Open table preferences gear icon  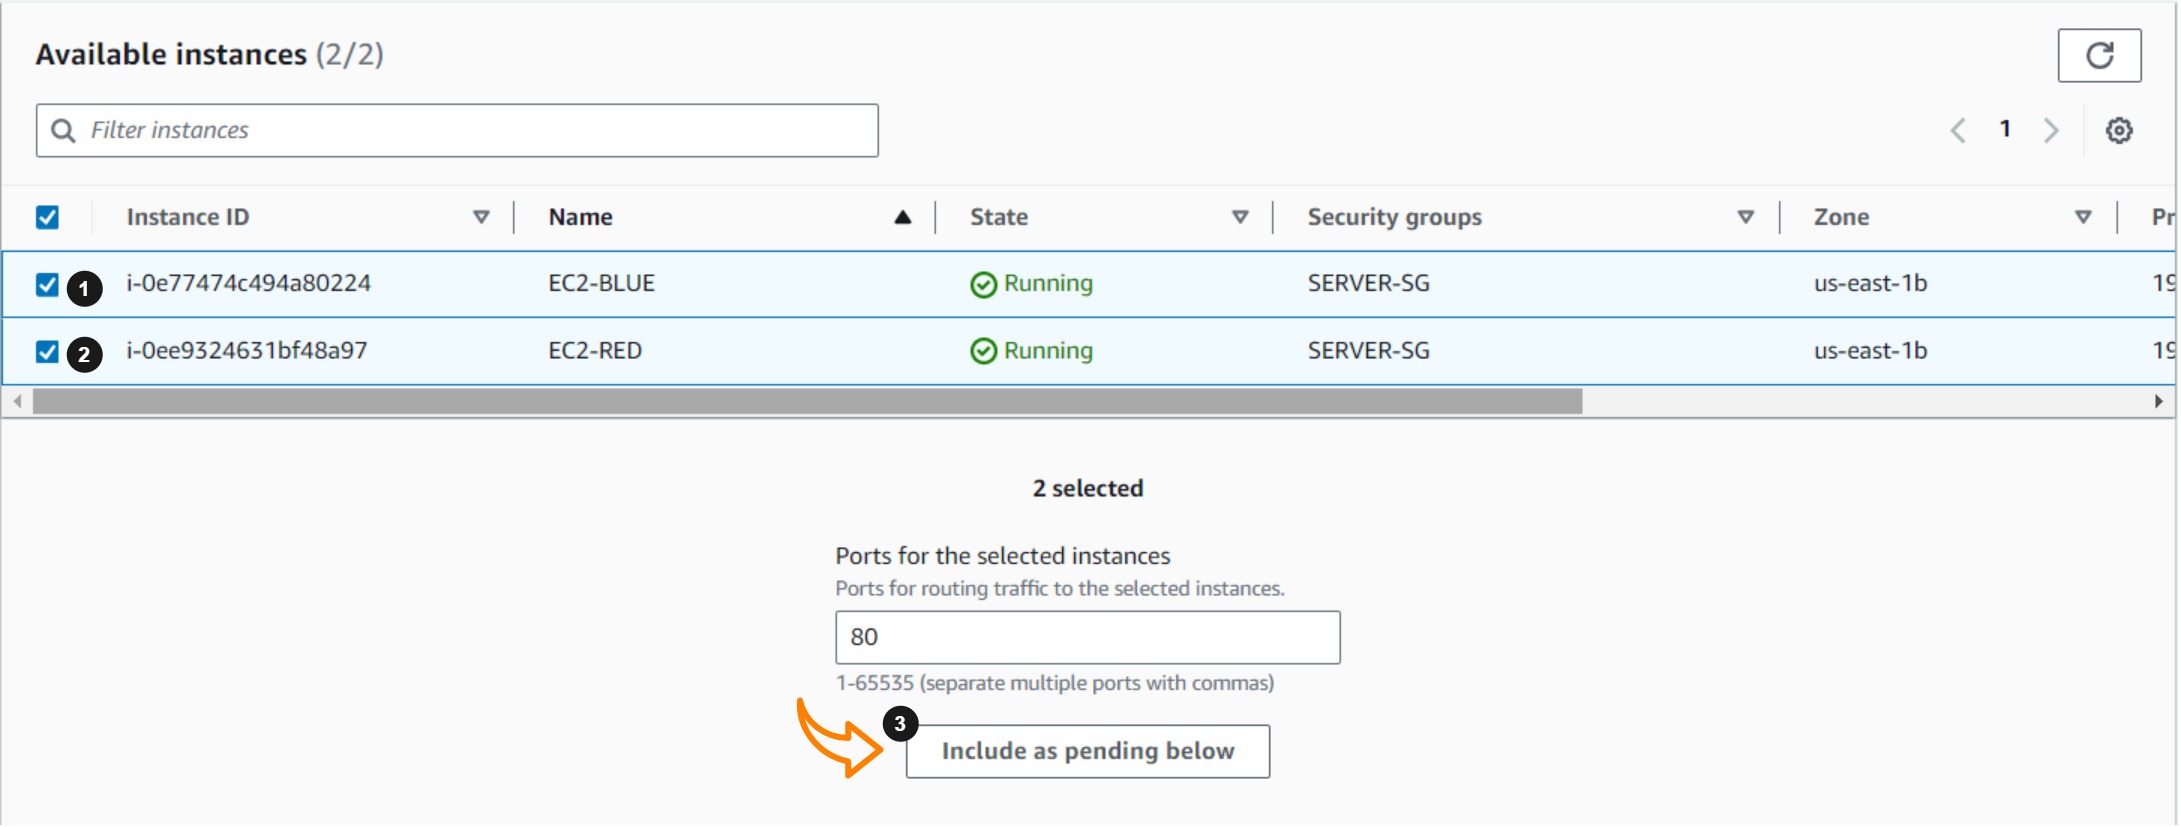pyautogui.click(x=2118, y=130)
